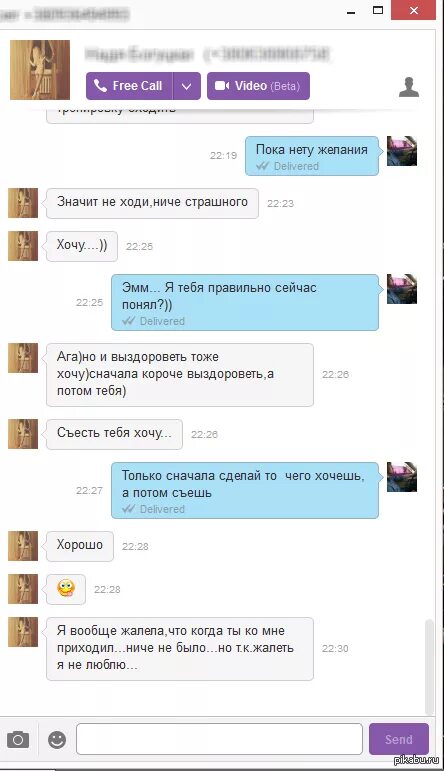Maximize the Viber chat window
444x771 pixels.
tap(378, 10)
